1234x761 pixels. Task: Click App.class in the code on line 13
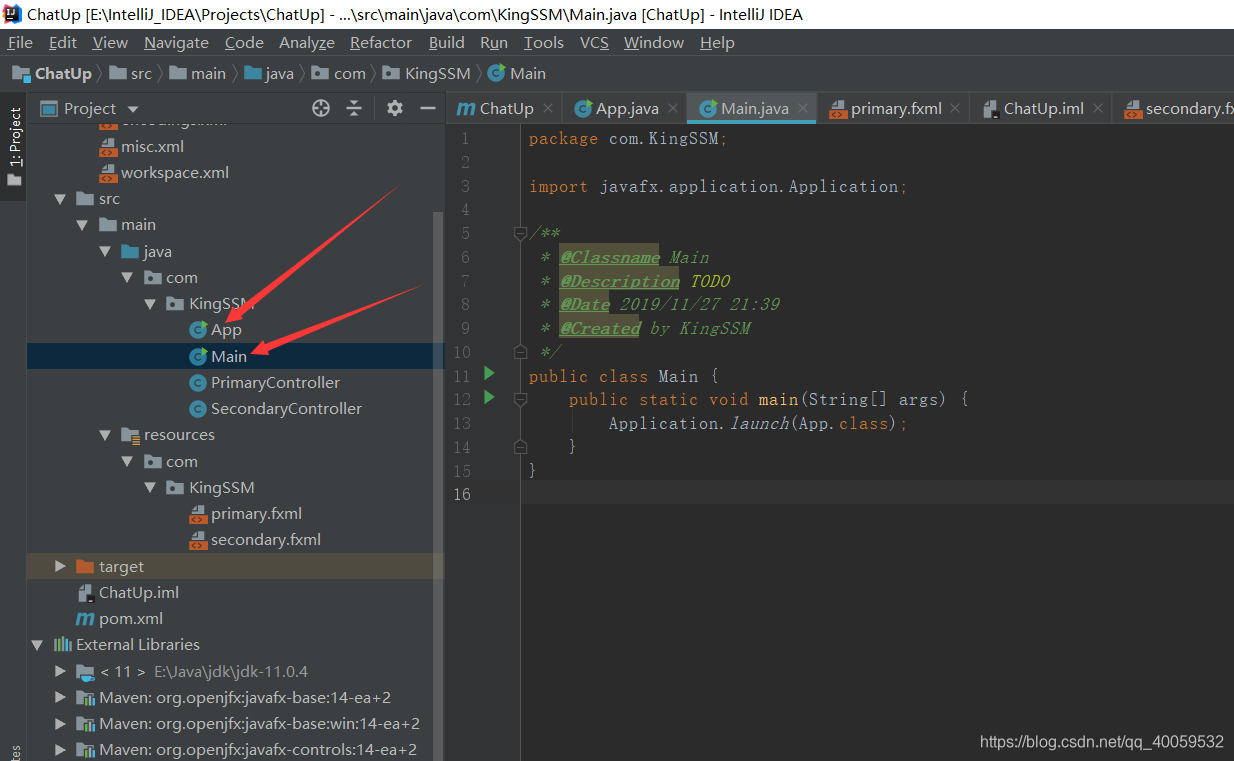(844, 423)
